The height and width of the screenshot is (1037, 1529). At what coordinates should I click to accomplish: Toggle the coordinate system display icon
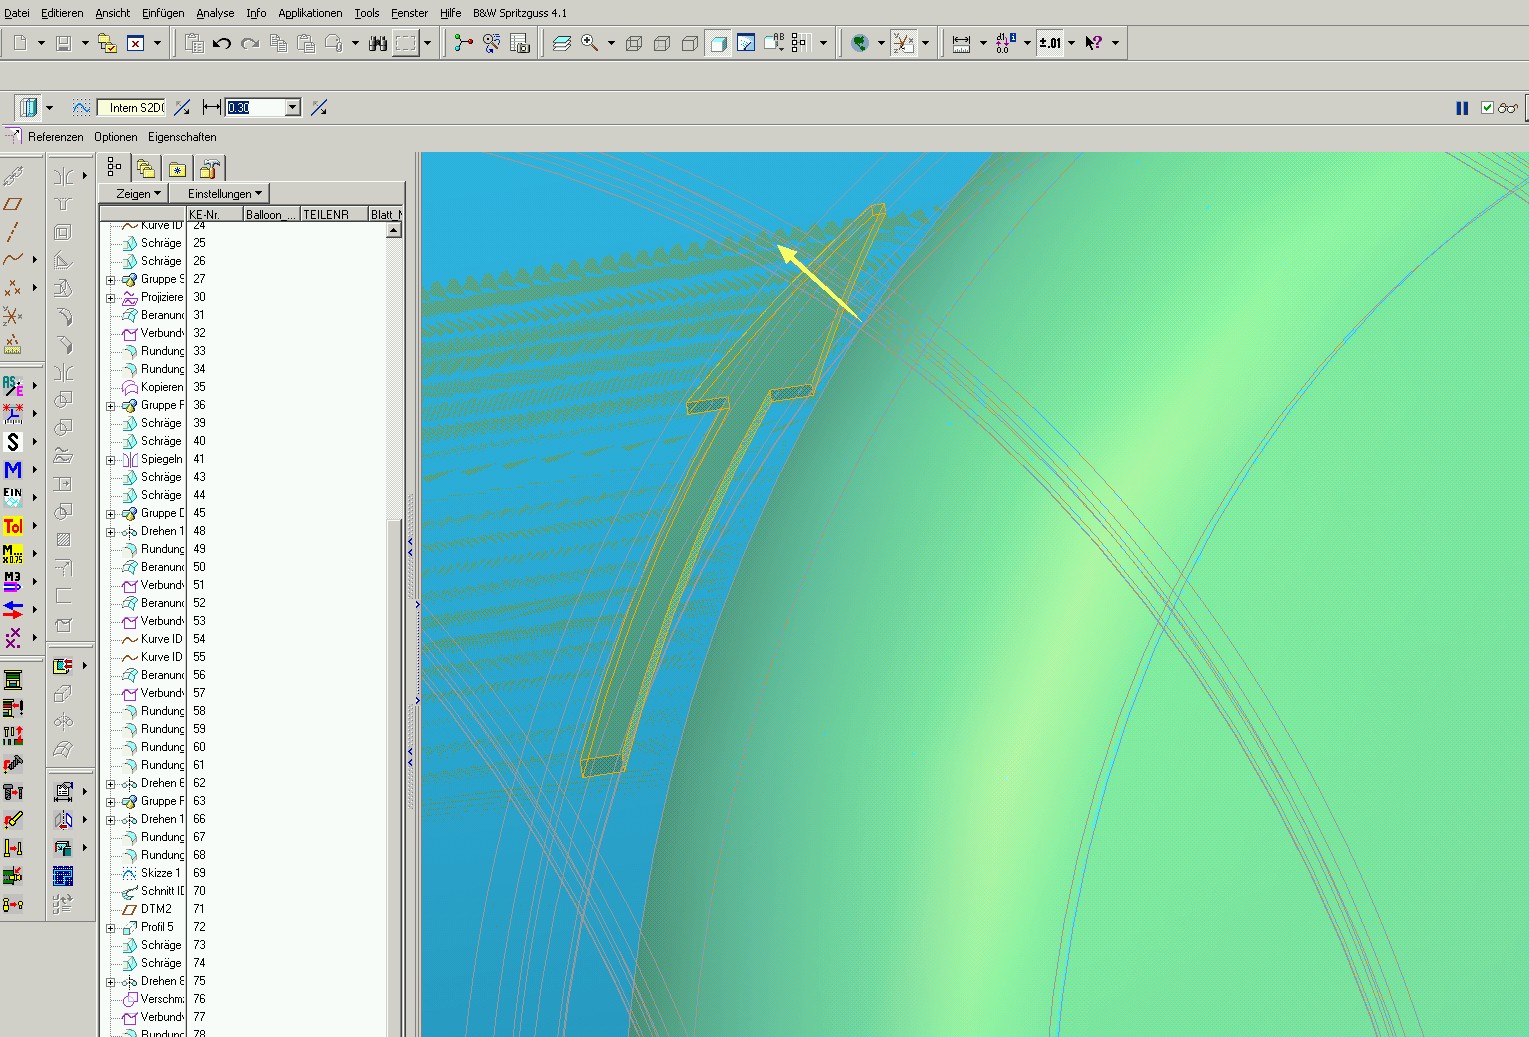(904, 43)
